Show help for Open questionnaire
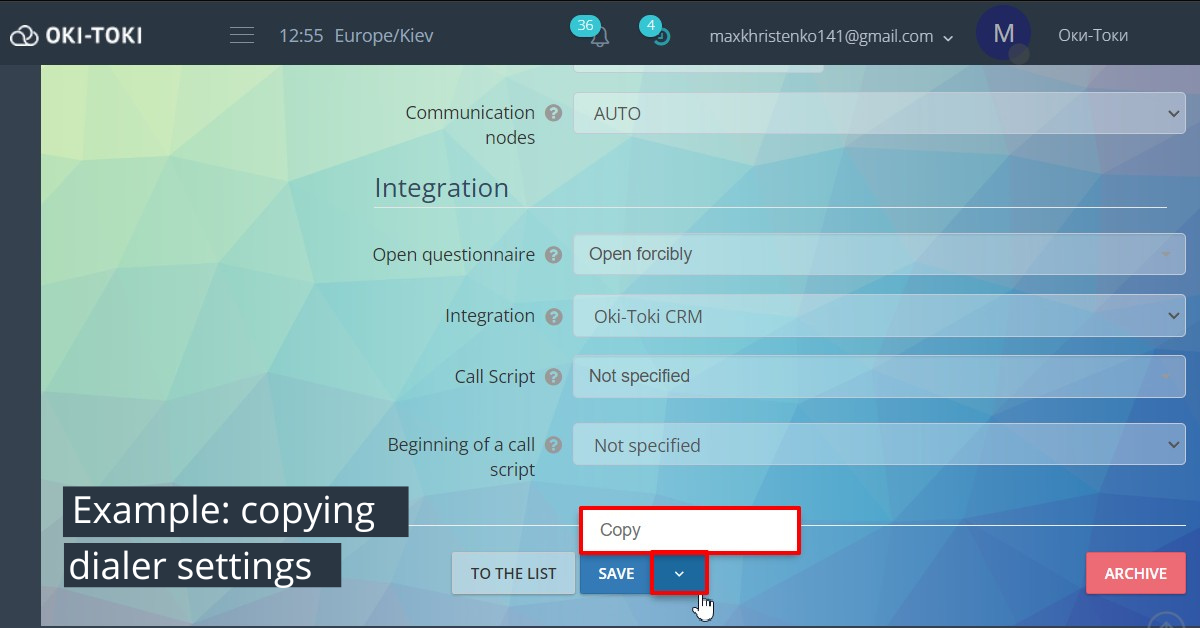Screen dimensions: 1200x628 tap(553, 255)
